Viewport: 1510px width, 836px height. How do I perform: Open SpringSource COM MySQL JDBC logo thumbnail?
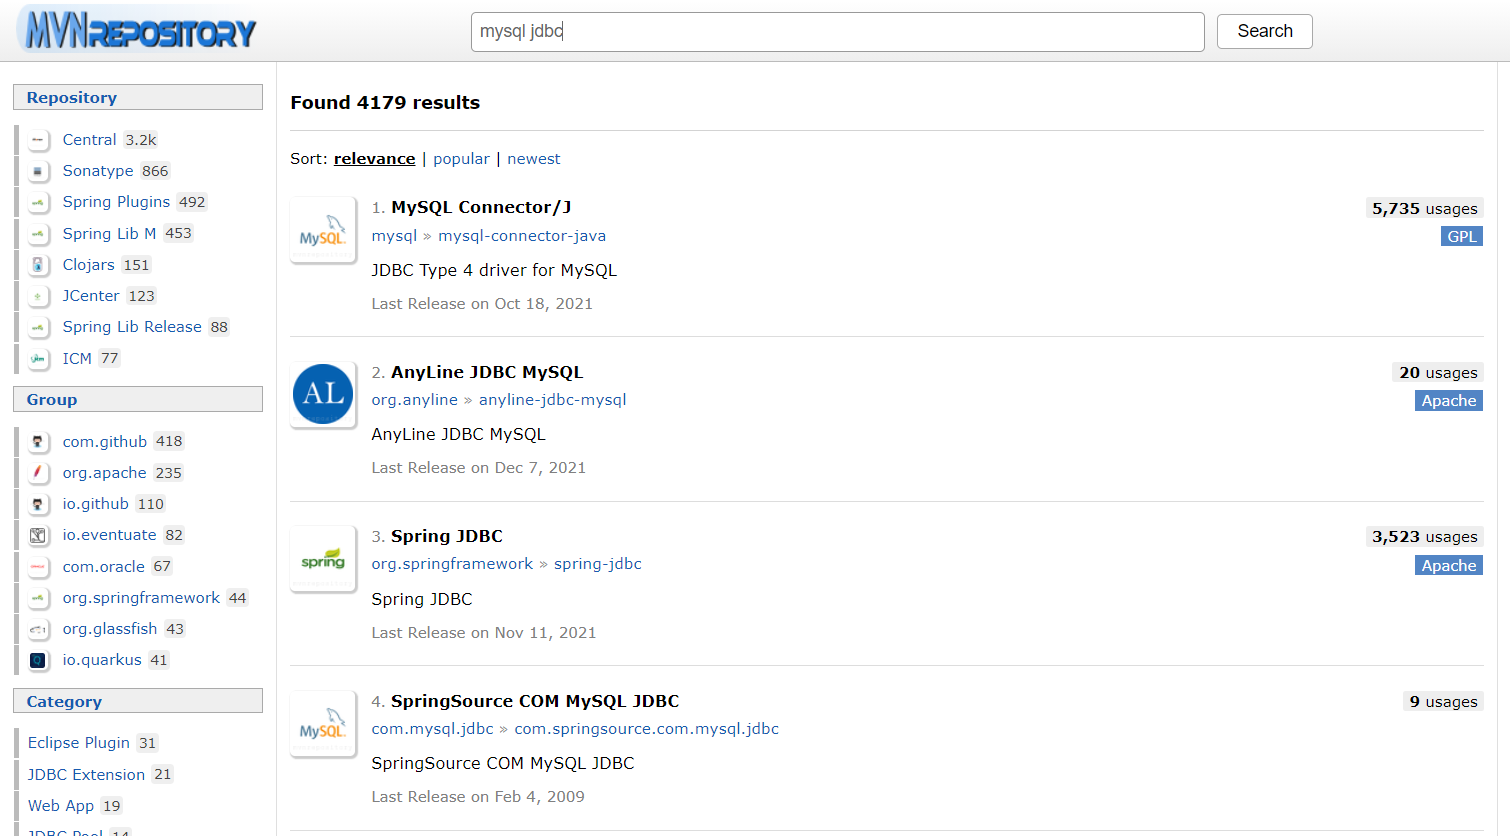tap(323, 723)
